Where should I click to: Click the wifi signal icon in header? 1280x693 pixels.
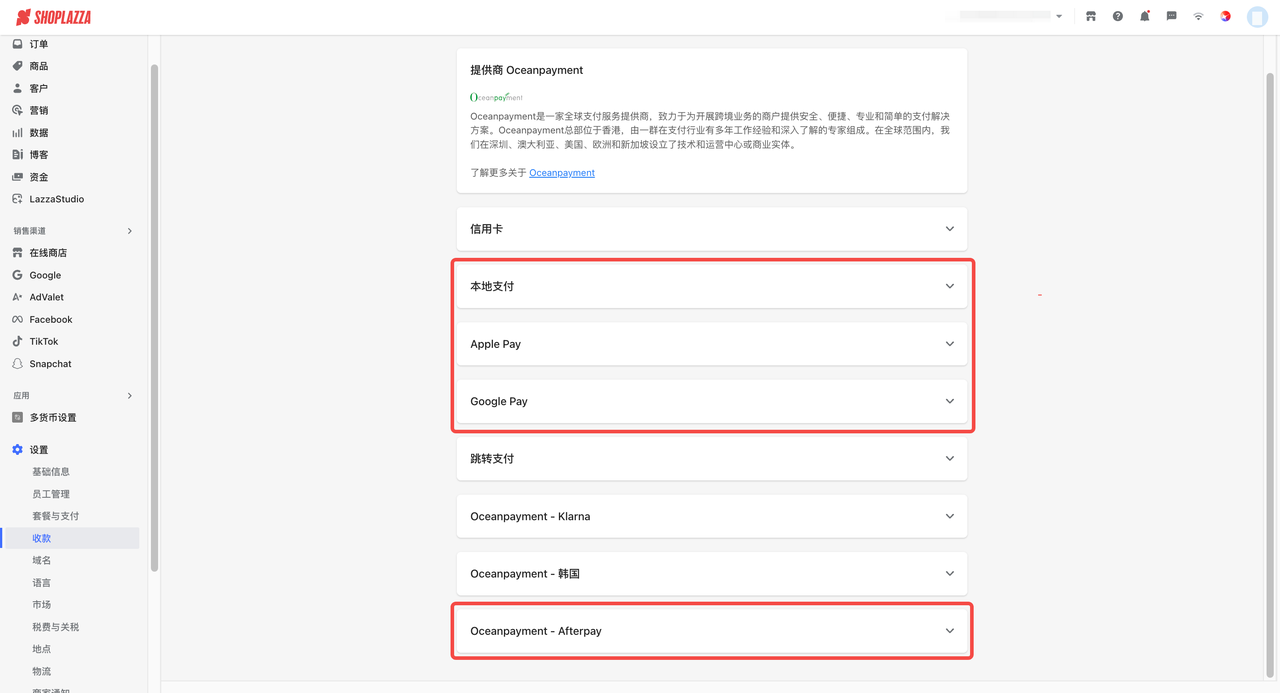[1198, 16]
